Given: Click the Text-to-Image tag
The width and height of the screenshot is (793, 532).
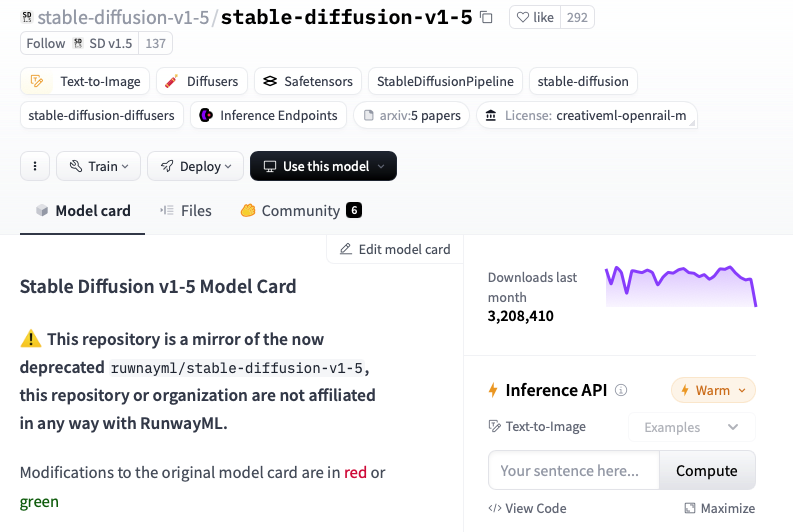Looking at the screenshot, I should point(86,81).
